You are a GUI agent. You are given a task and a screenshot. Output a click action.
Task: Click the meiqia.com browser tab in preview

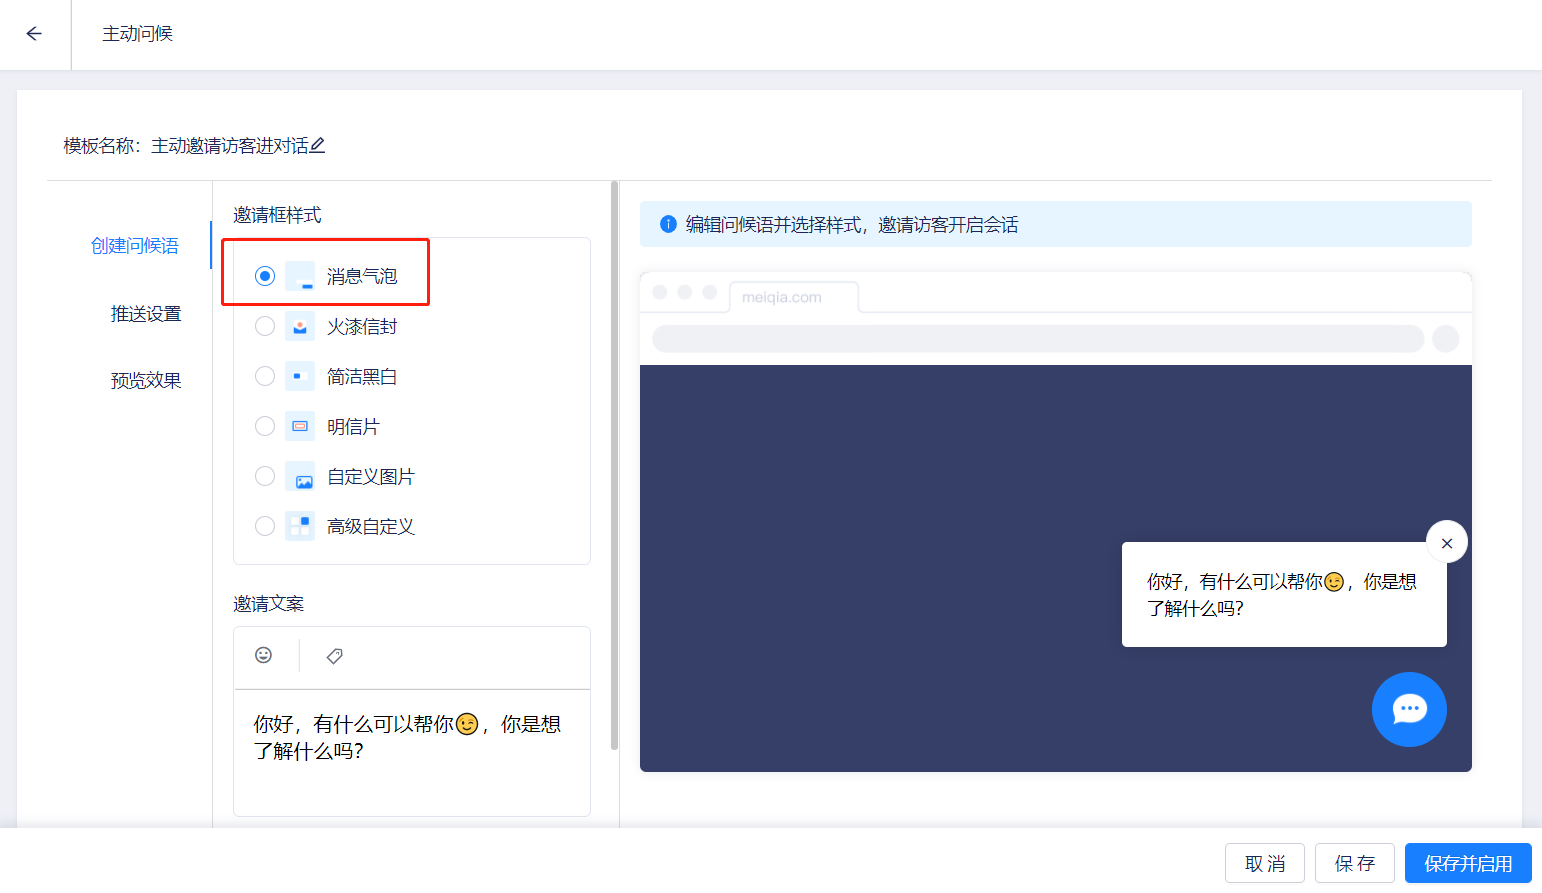point(794,297)
